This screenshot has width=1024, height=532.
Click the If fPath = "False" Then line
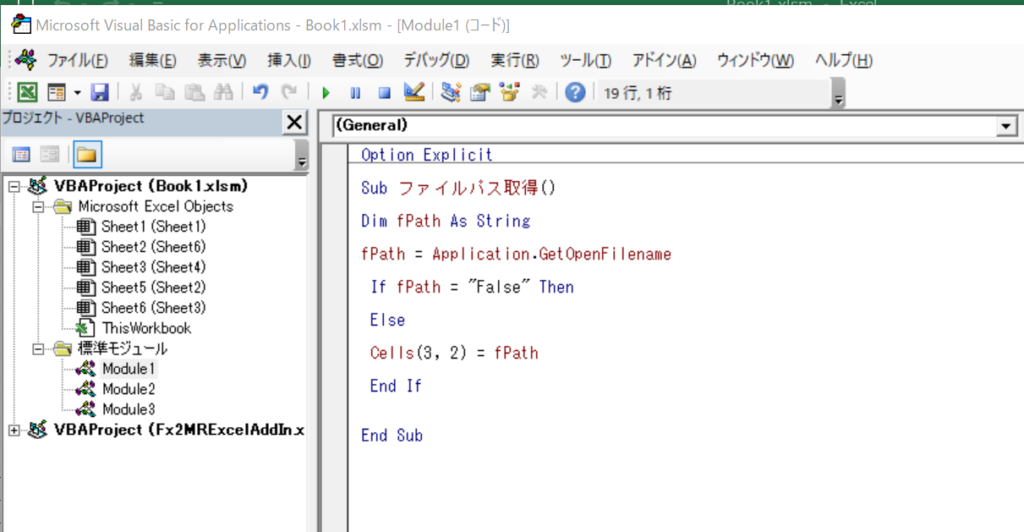[x=472, y=287]
